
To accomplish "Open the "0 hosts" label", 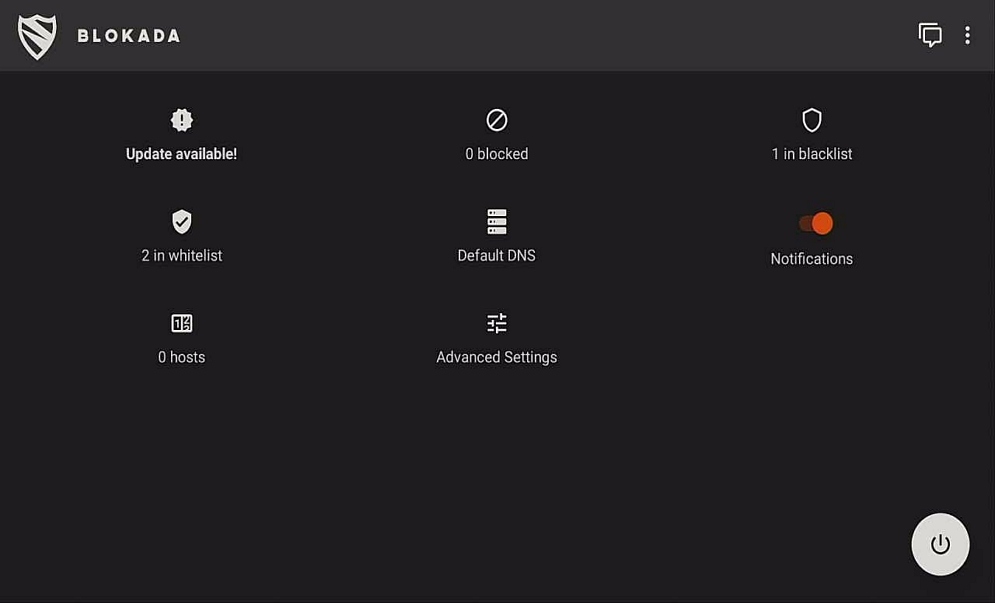I will pyautogui.click(x=181, y=357).
